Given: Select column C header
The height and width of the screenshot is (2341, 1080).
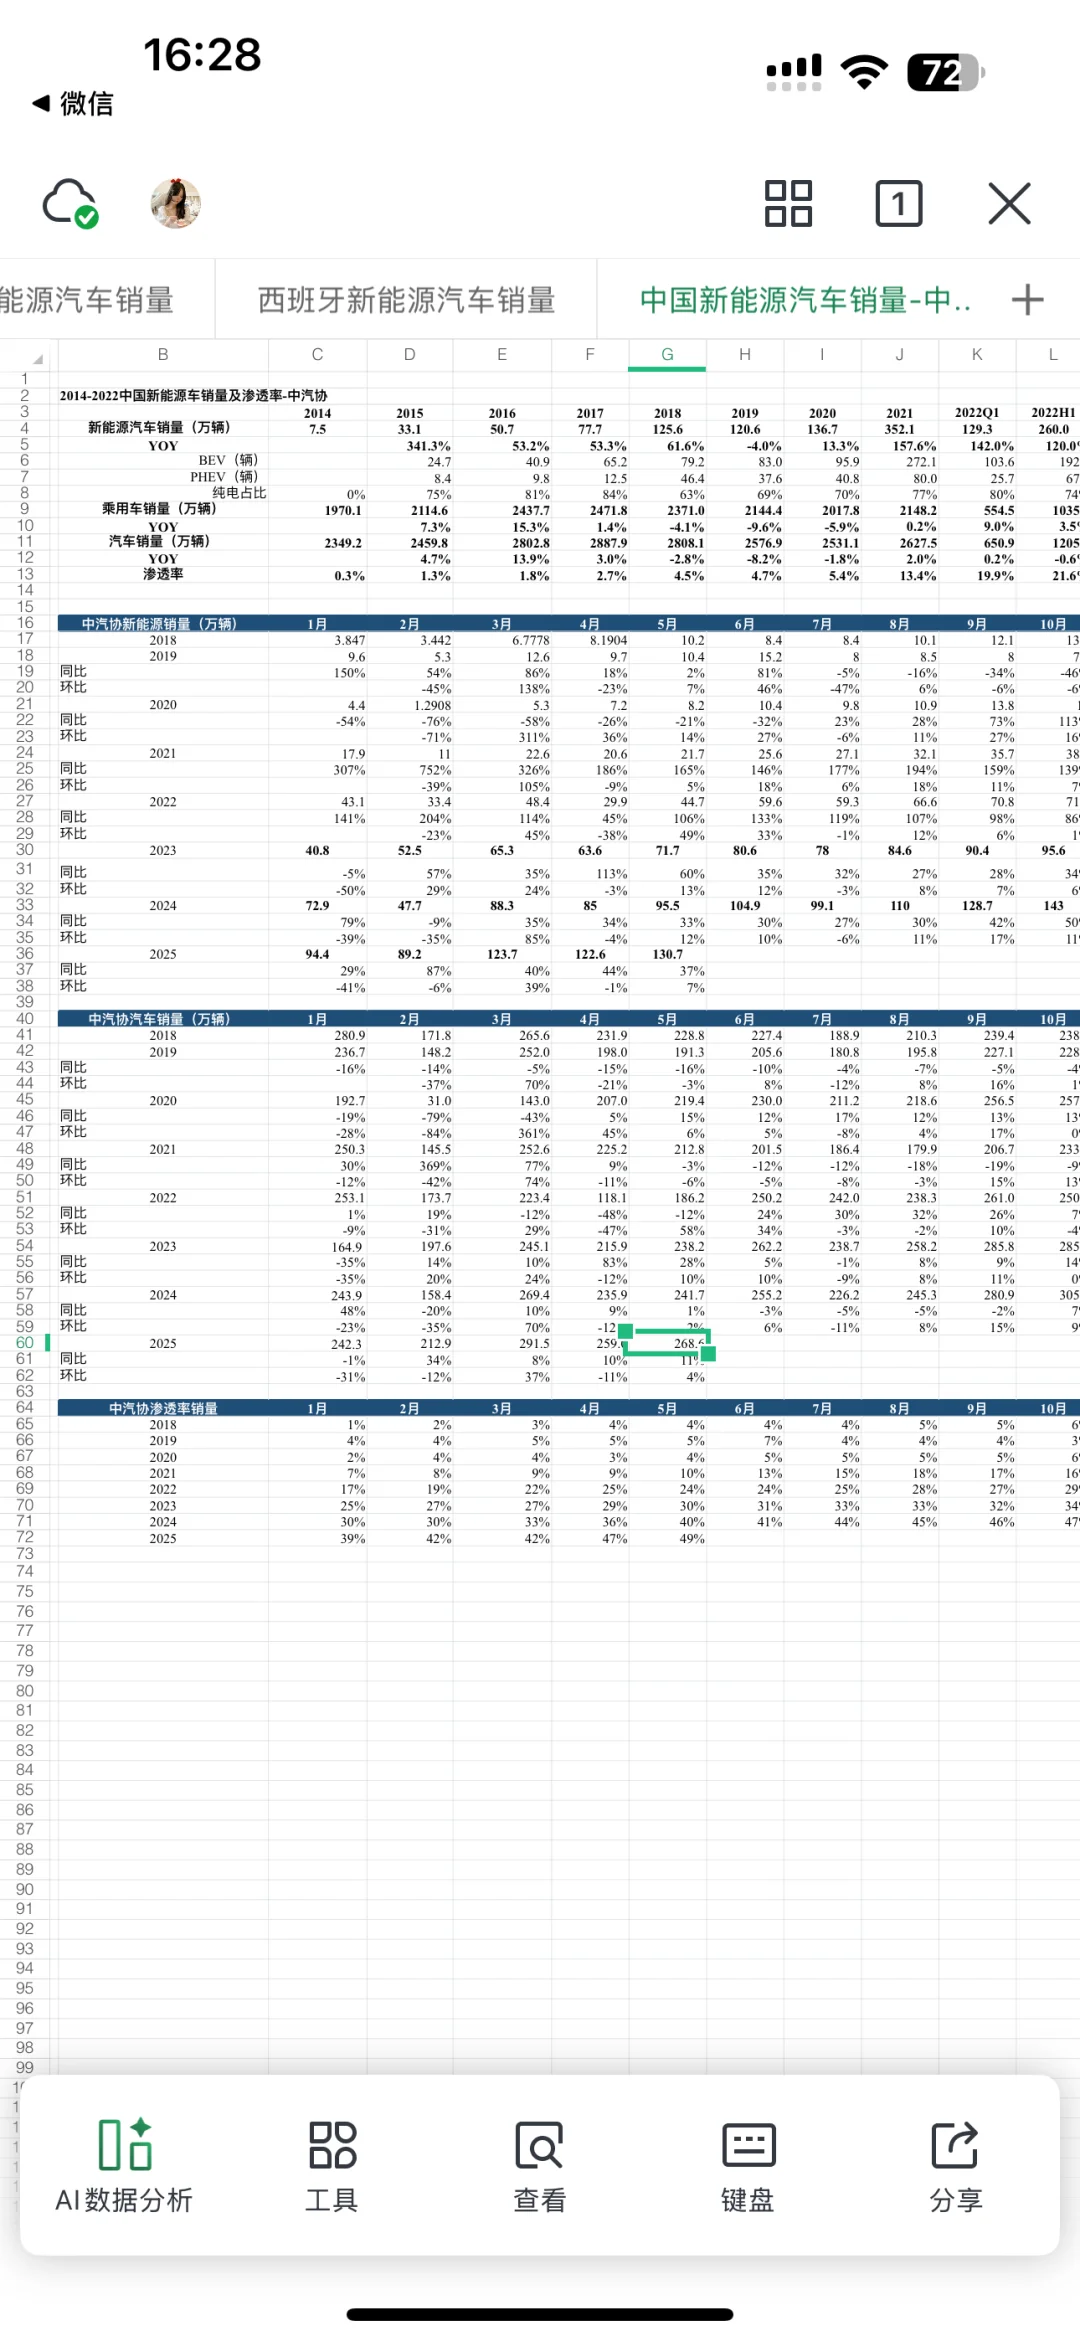Looking at the screenshot, I should click(317, 354).
